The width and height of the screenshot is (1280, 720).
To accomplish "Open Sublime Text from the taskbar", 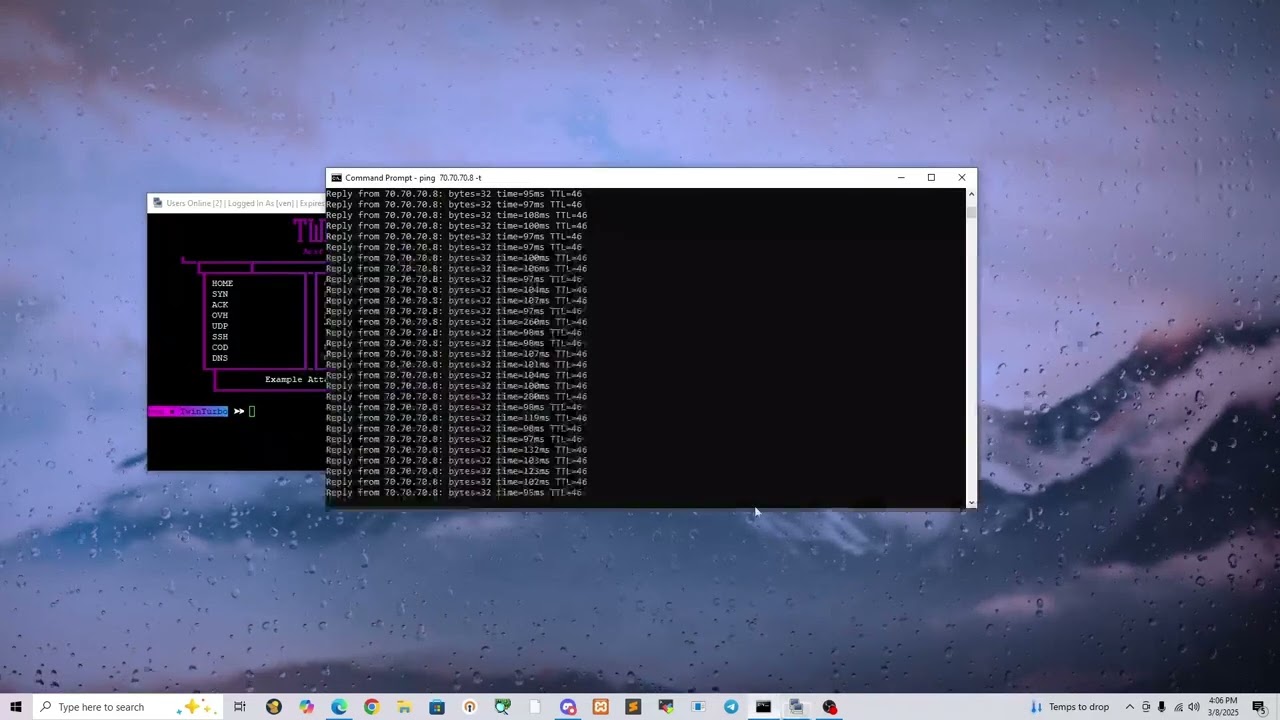I will pos(633,707).
